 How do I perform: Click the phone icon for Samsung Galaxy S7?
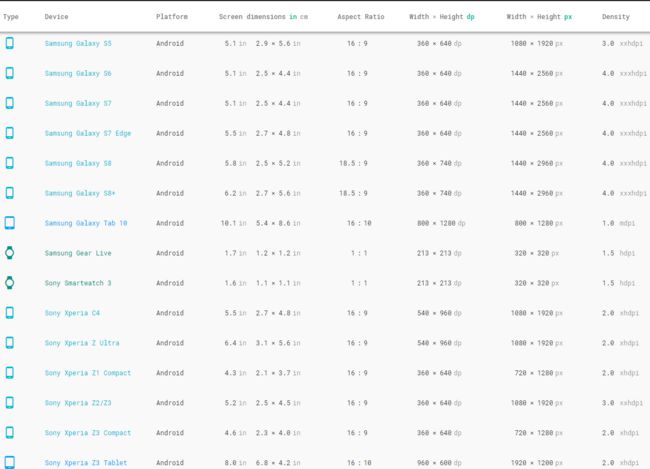(10, 103)
